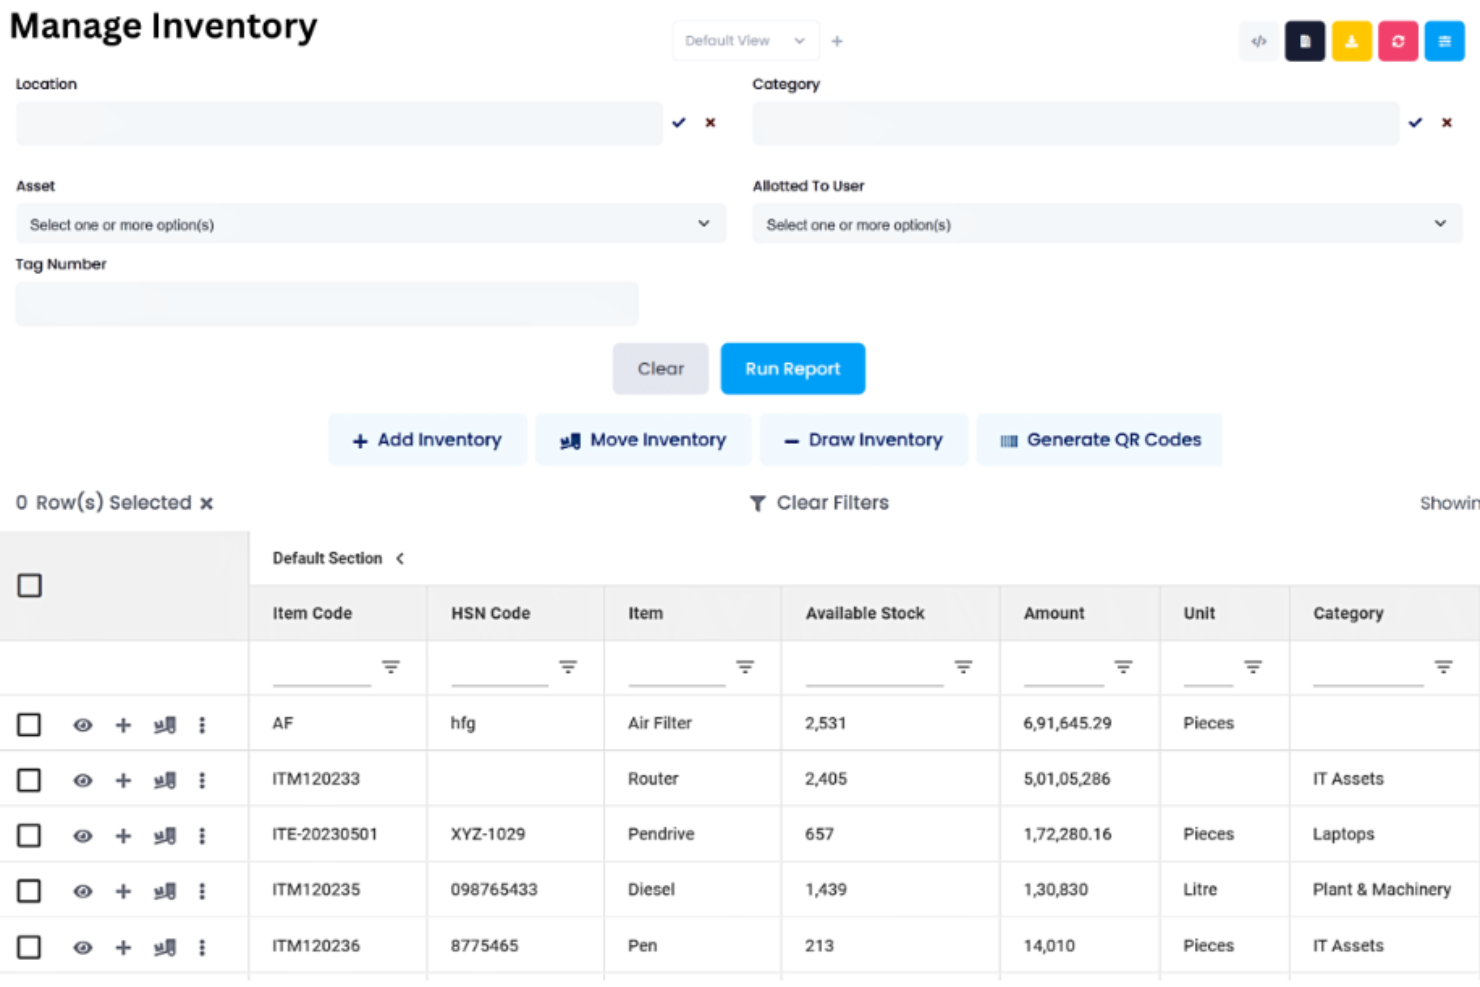Select the Air Filter row checkbox
The height and width of the screenshot is (987, 1480).
[x=29, y=724]
